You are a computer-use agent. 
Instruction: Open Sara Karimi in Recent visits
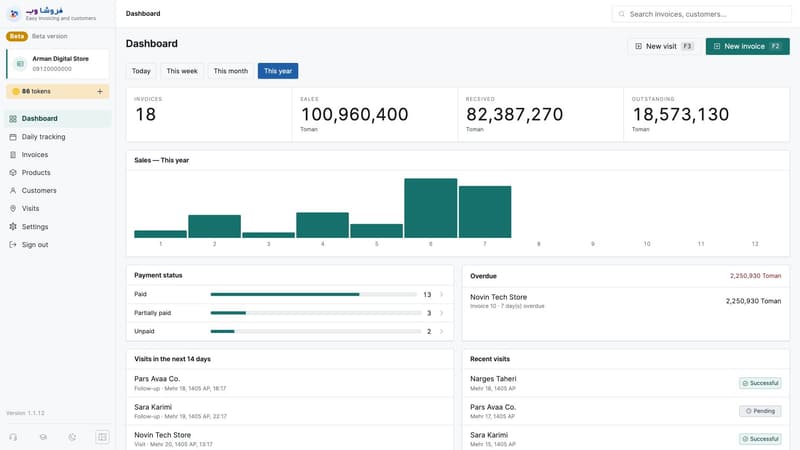pyautogui.click(x=626, y=438)
